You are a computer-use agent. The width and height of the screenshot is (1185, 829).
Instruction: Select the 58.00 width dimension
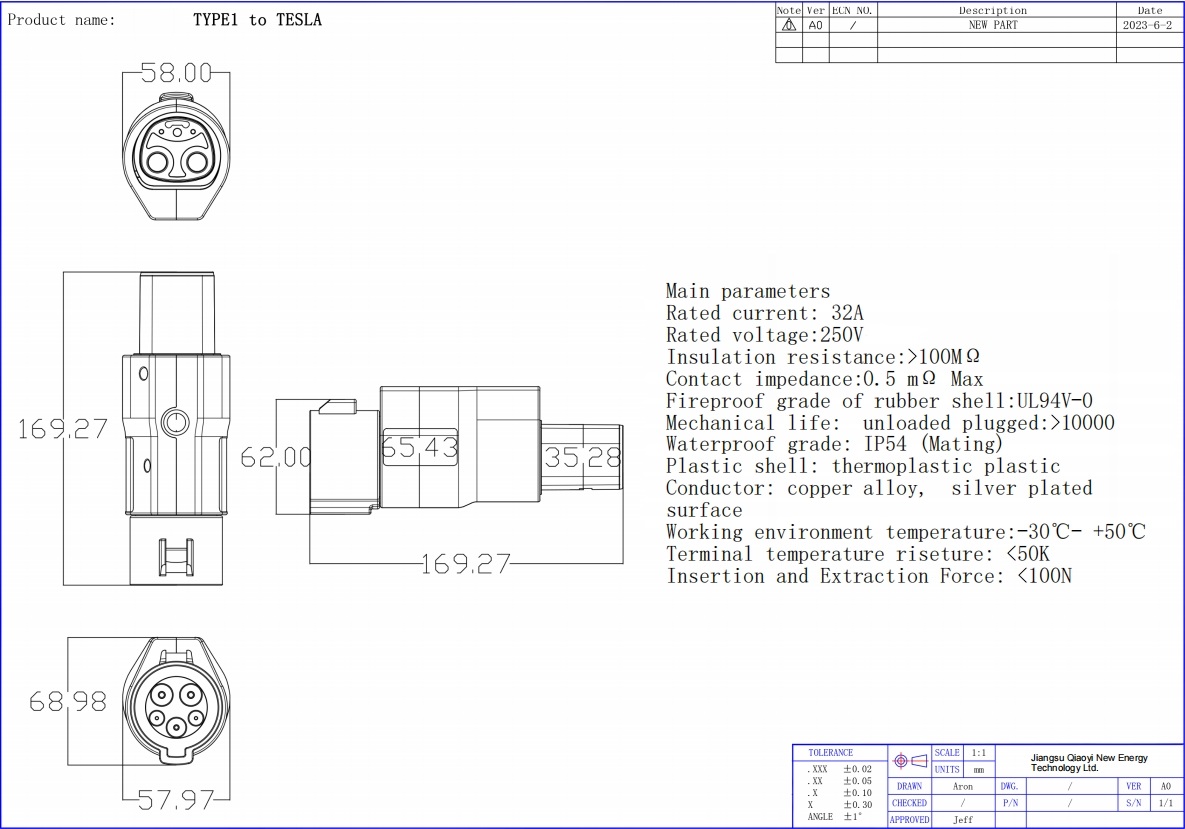coord(176,73)
